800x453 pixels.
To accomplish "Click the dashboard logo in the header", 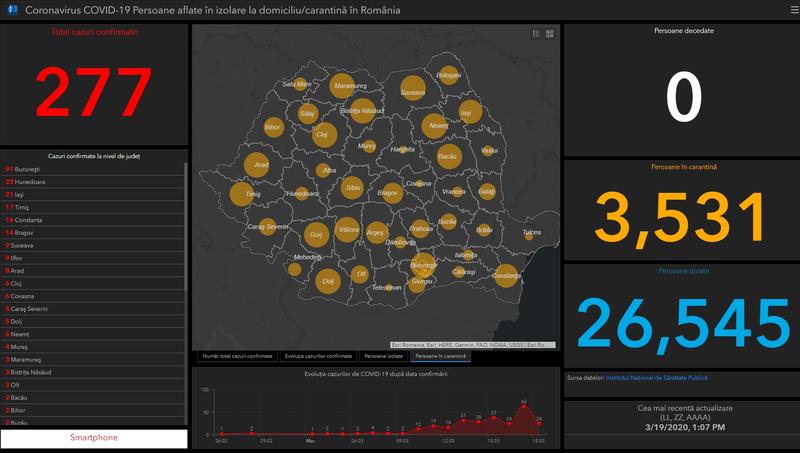I will coord(11,10).
